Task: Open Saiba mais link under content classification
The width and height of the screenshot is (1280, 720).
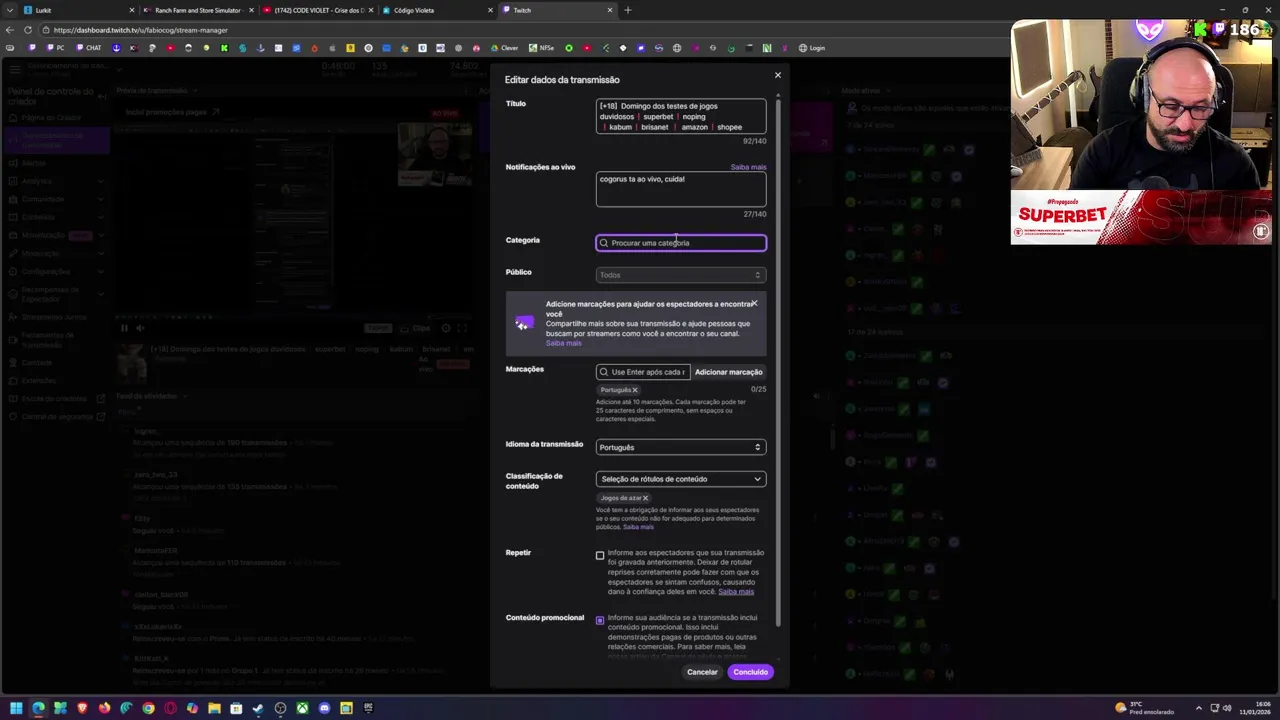Action: pyautogui.click(x=638, y=527)
